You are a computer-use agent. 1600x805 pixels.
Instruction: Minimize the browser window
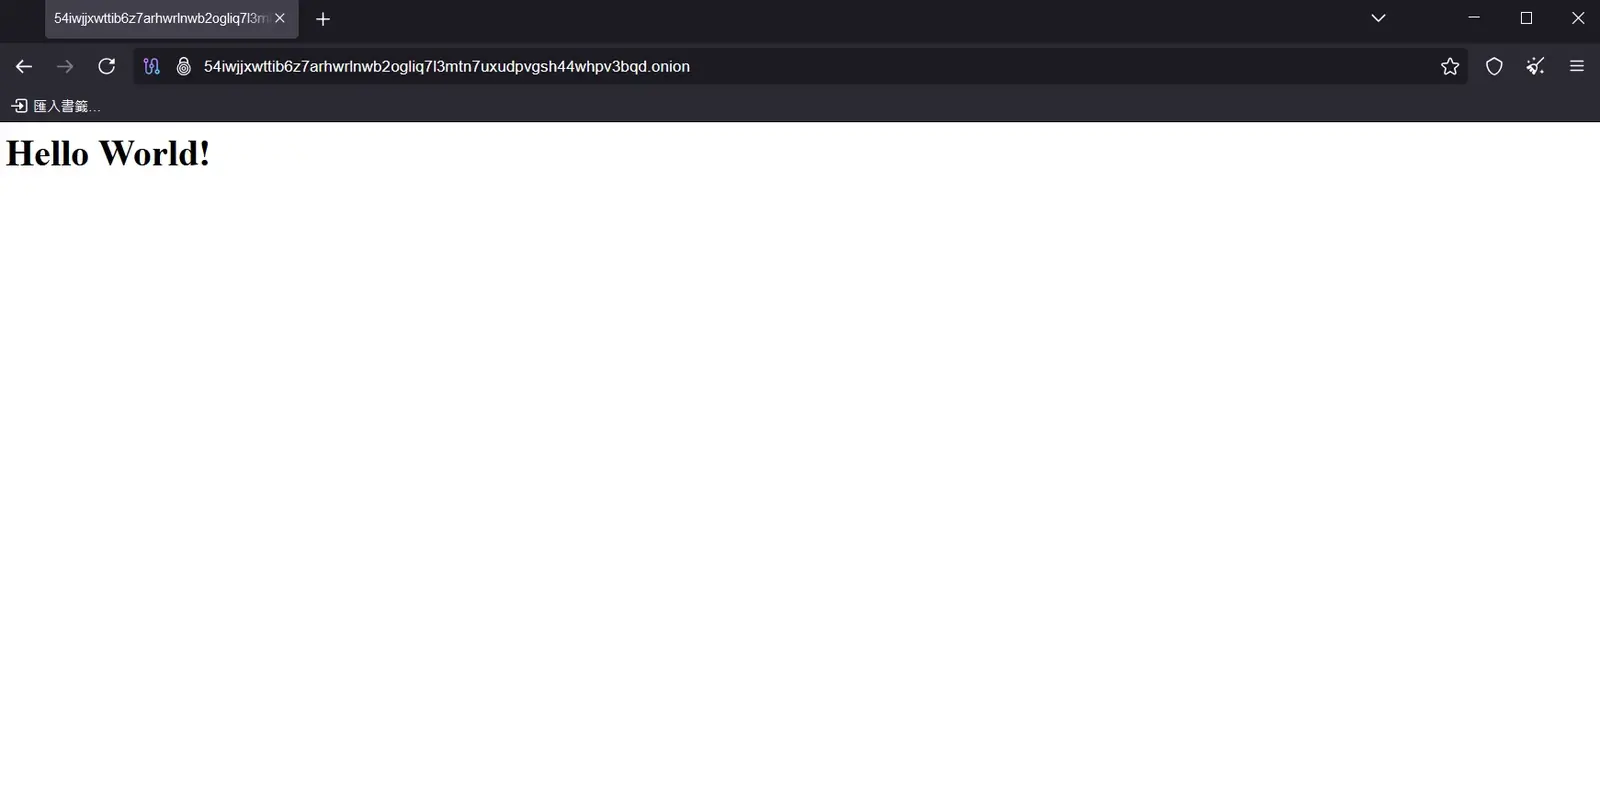[1474, 18]
